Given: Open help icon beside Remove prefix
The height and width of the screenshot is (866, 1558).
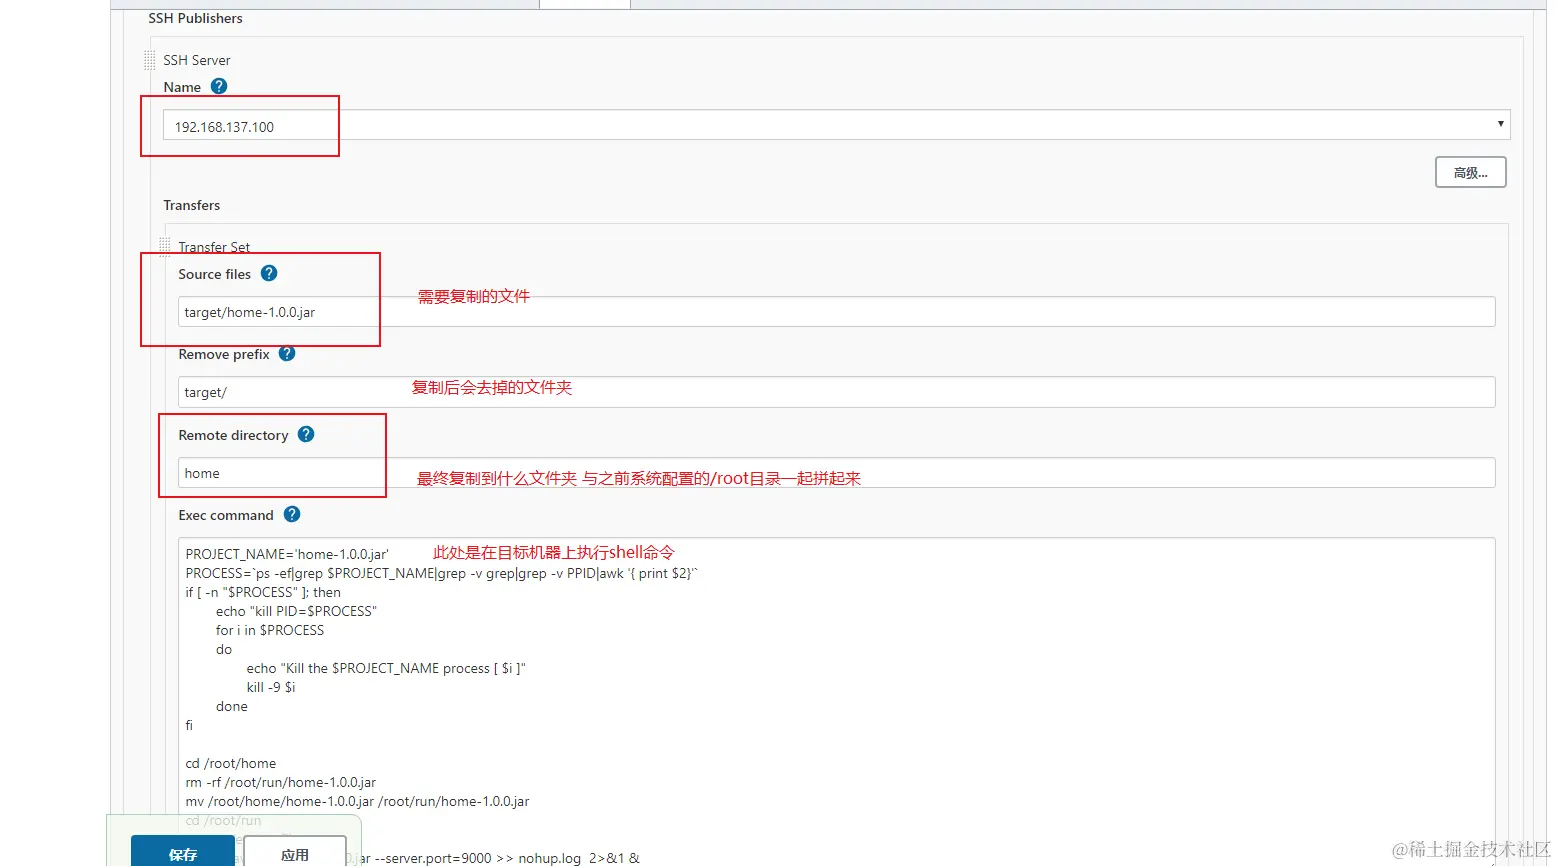Looking at the screenshot, I should tap(287, 353).
